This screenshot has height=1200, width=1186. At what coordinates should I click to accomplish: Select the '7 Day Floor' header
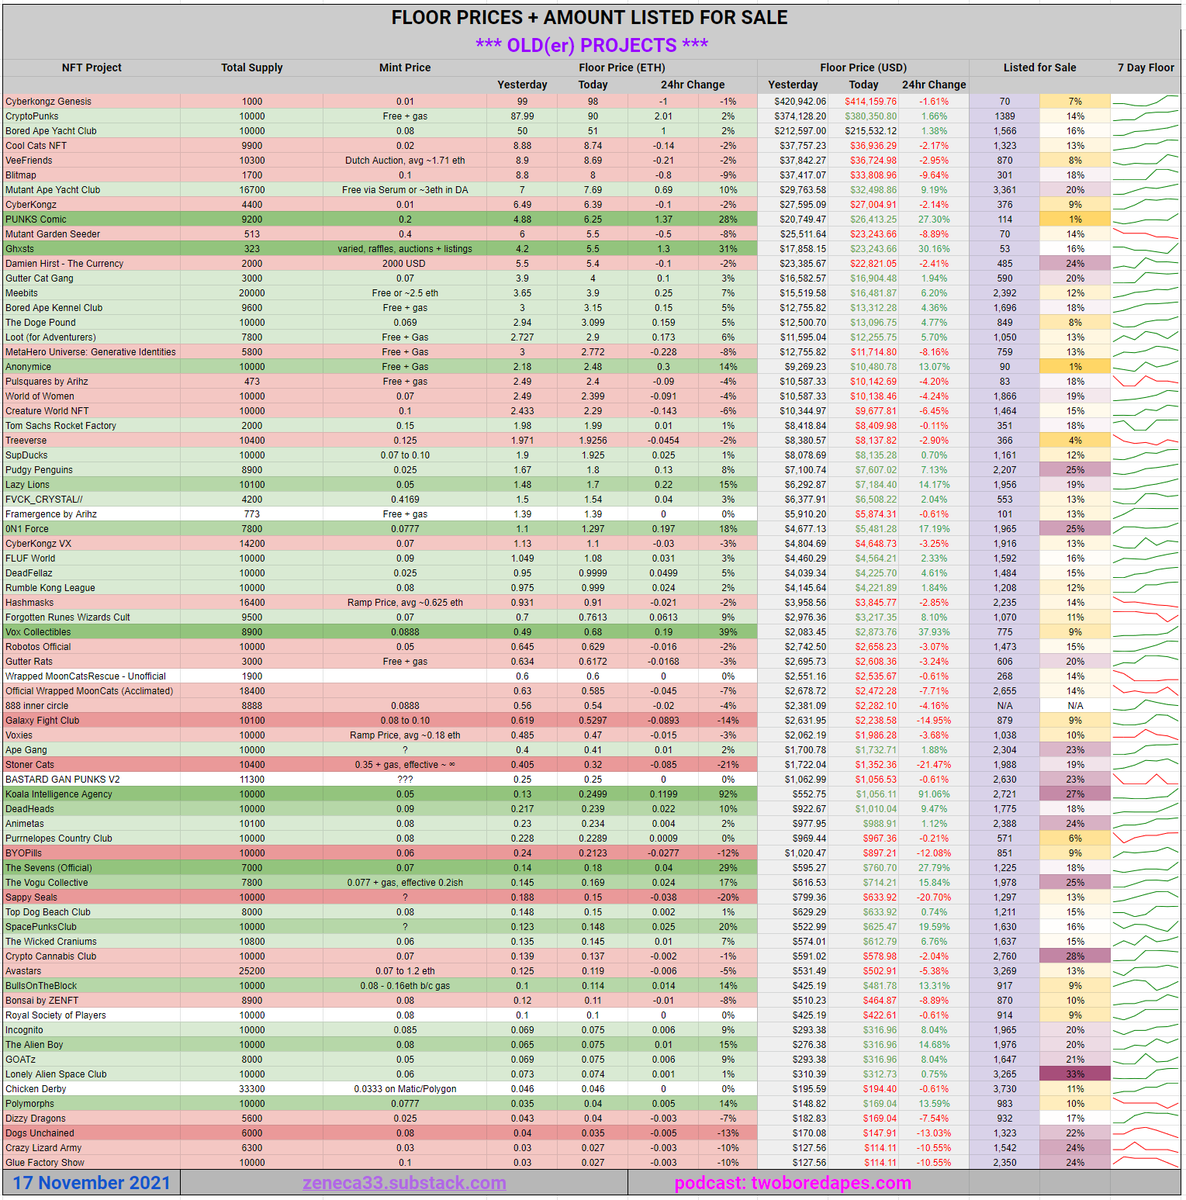click(1146, 68)
